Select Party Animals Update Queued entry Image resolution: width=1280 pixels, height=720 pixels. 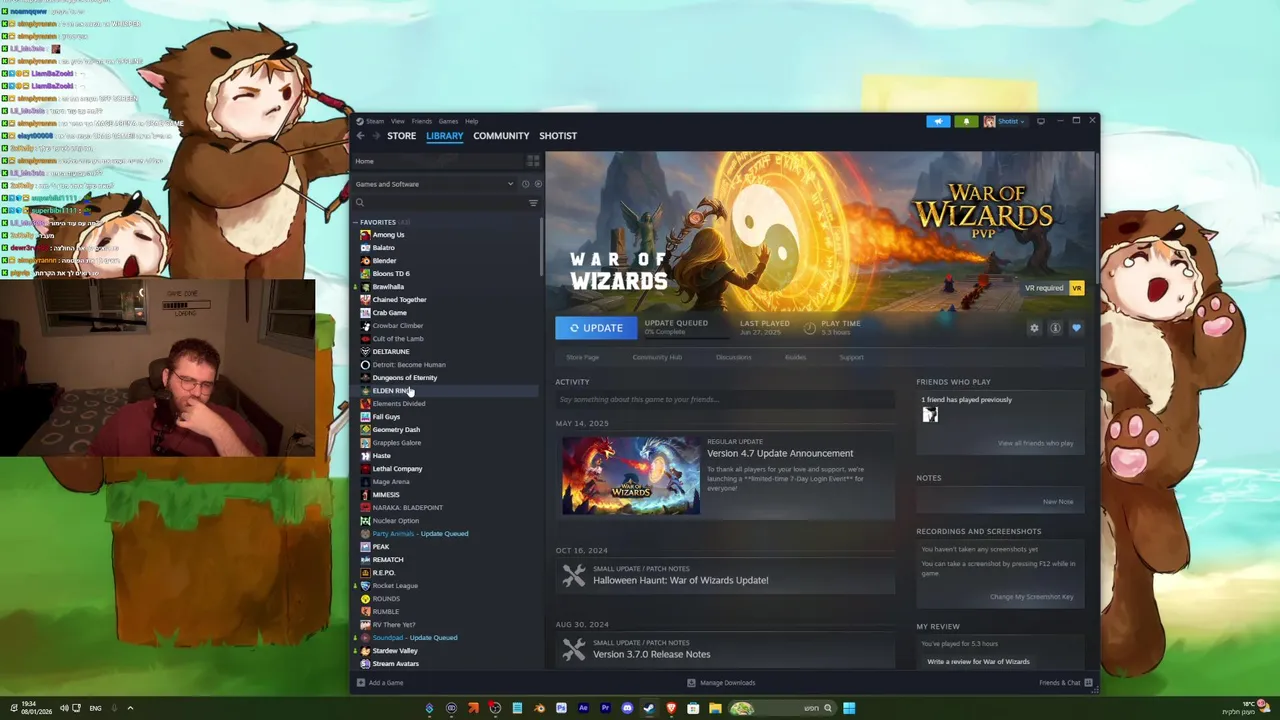click(420, 534)
